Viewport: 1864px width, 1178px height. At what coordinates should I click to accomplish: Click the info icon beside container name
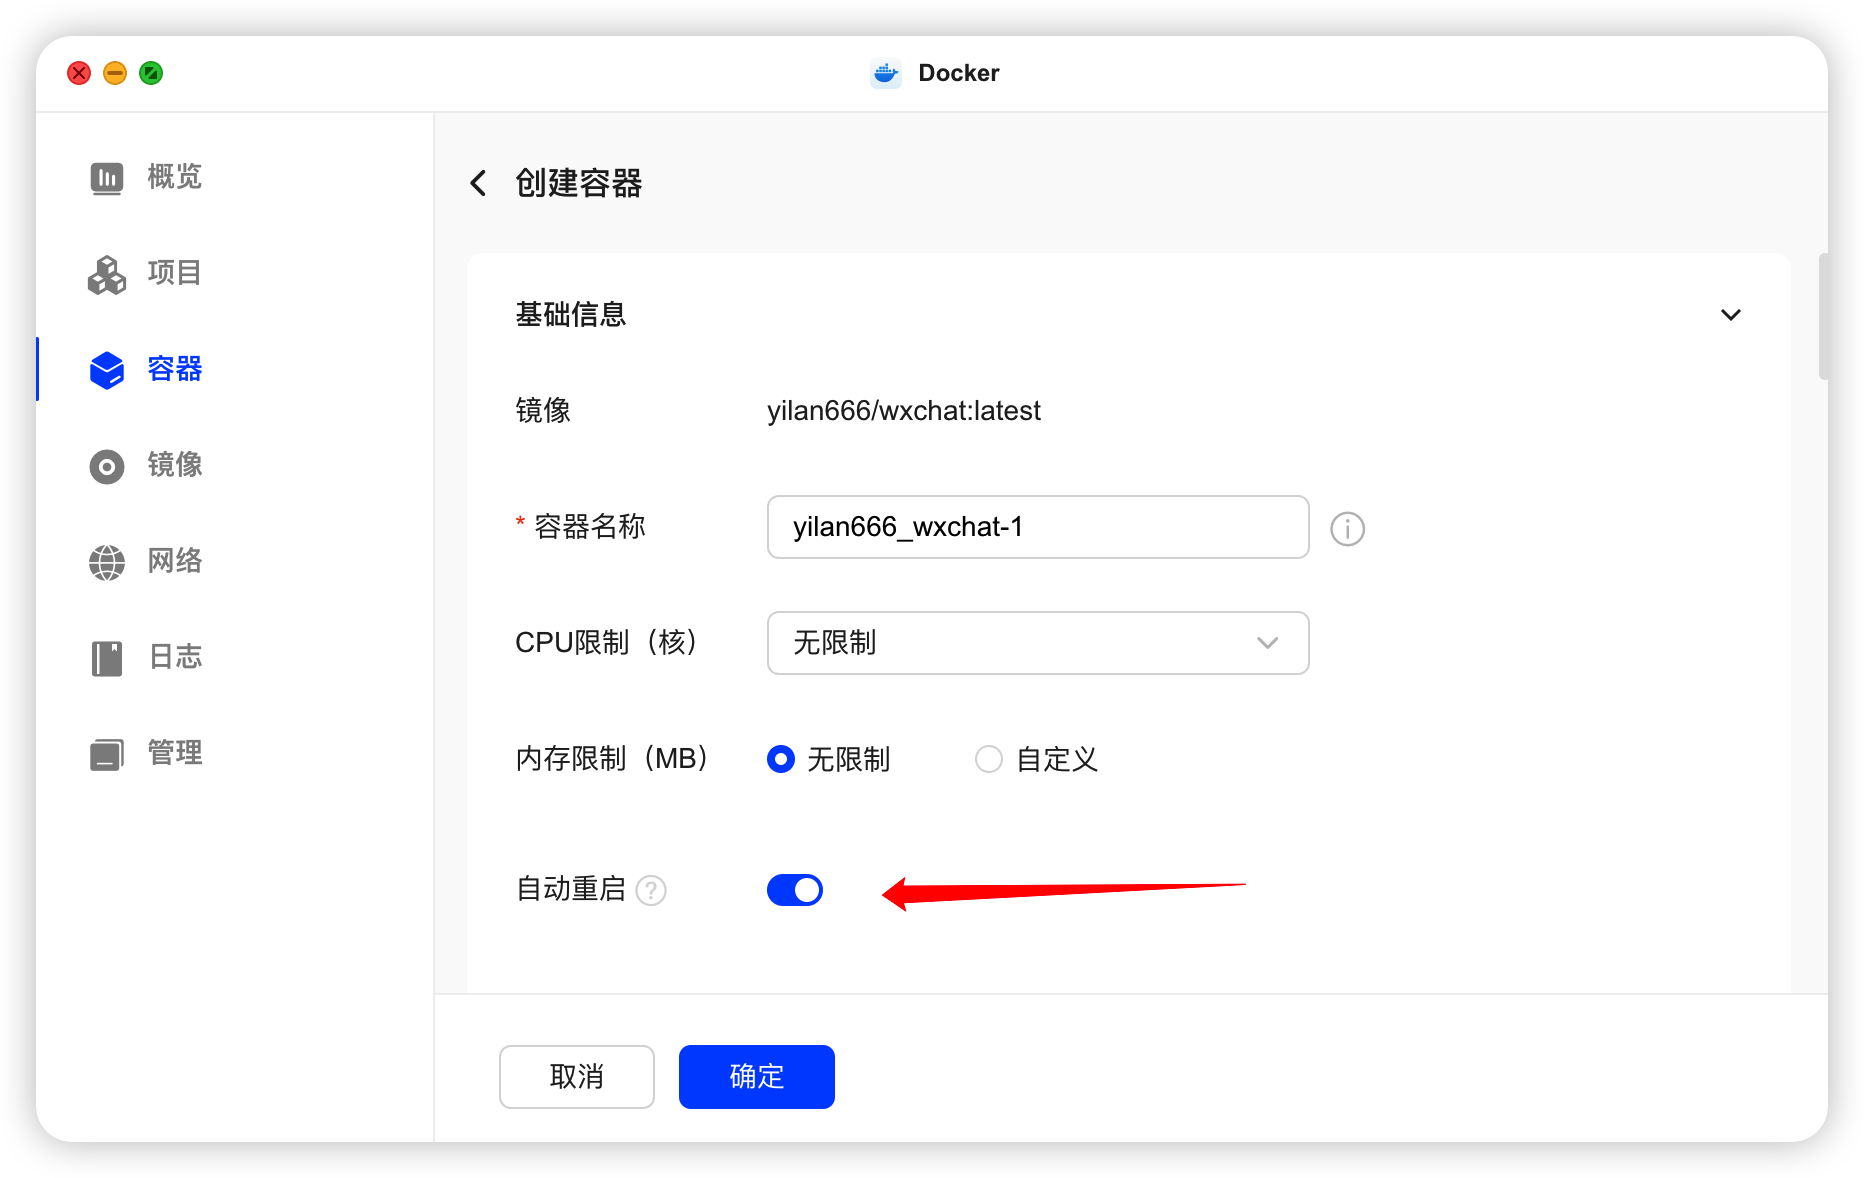tap(1347, 528)
